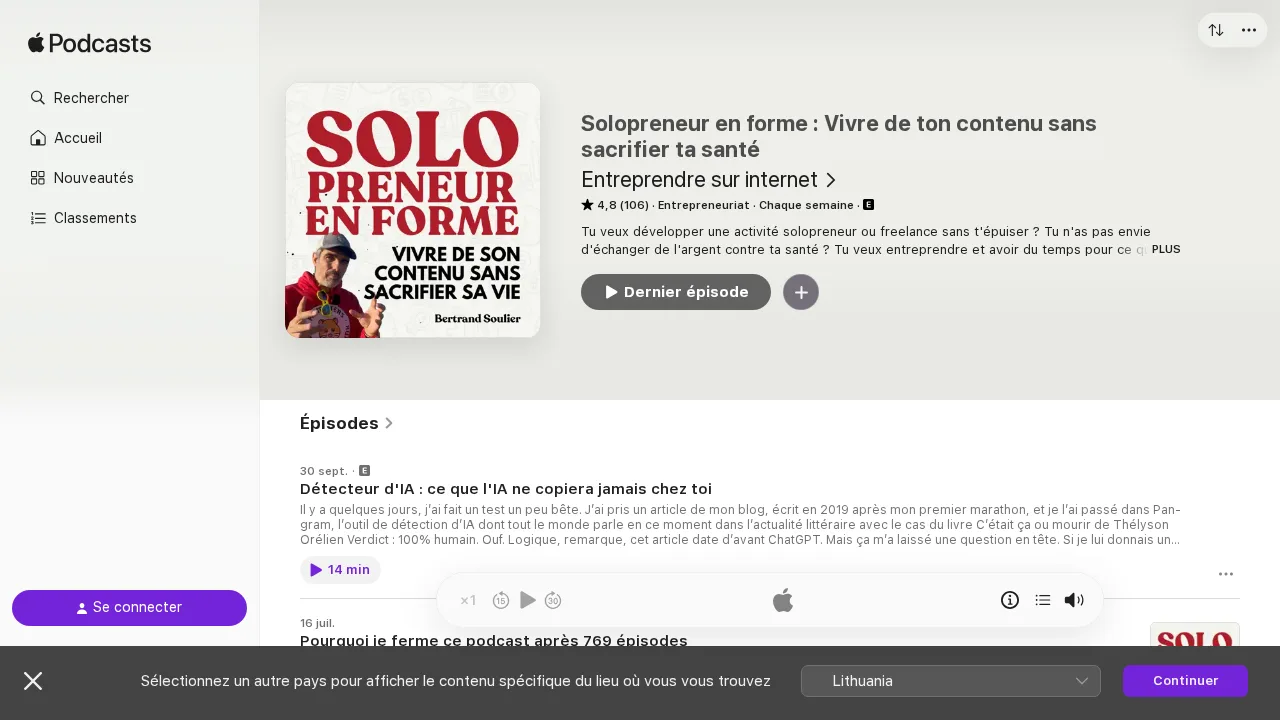Show episode info in player
The width and height of the screenshot is (1280, 720).
coord(1010,600)
